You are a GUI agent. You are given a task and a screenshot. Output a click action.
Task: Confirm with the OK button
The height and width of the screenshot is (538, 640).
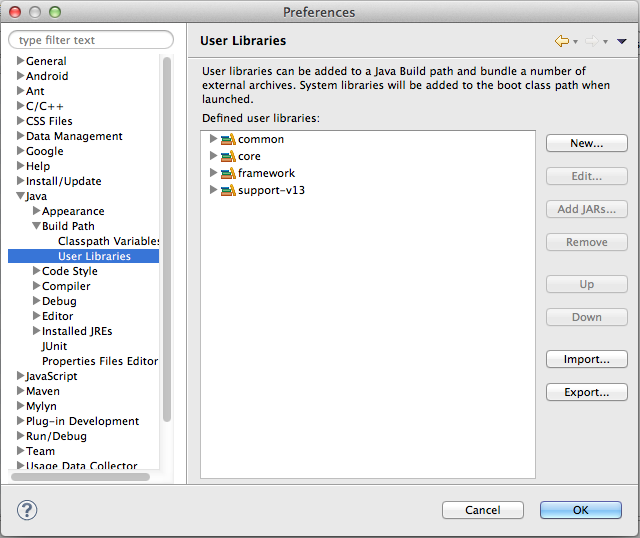point(581,510)
